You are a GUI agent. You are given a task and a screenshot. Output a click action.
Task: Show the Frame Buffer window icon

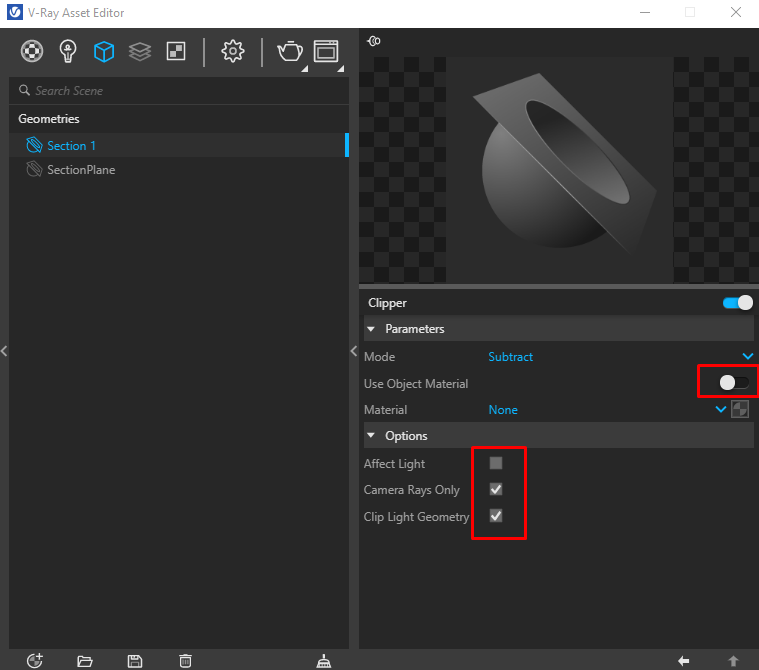[326, 51]
